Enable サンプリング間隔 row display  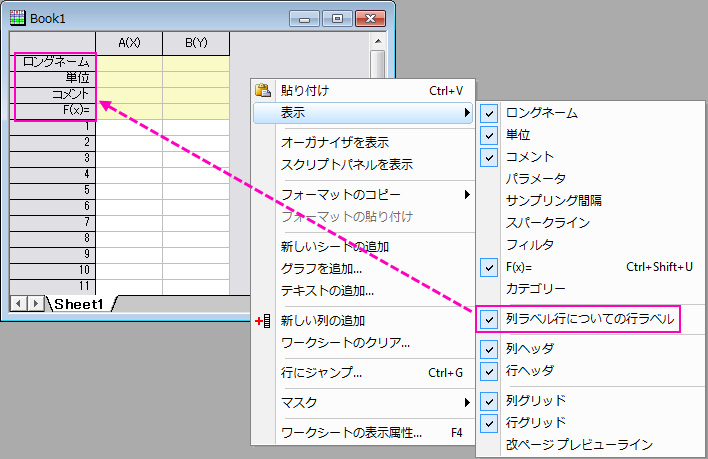pos(591,200)
